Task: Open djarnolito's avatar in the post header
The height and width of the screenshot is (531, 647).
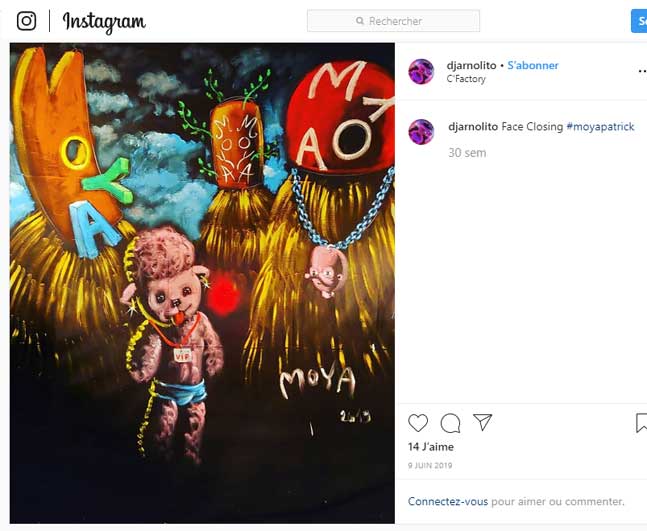Action: tap(421, 71)
